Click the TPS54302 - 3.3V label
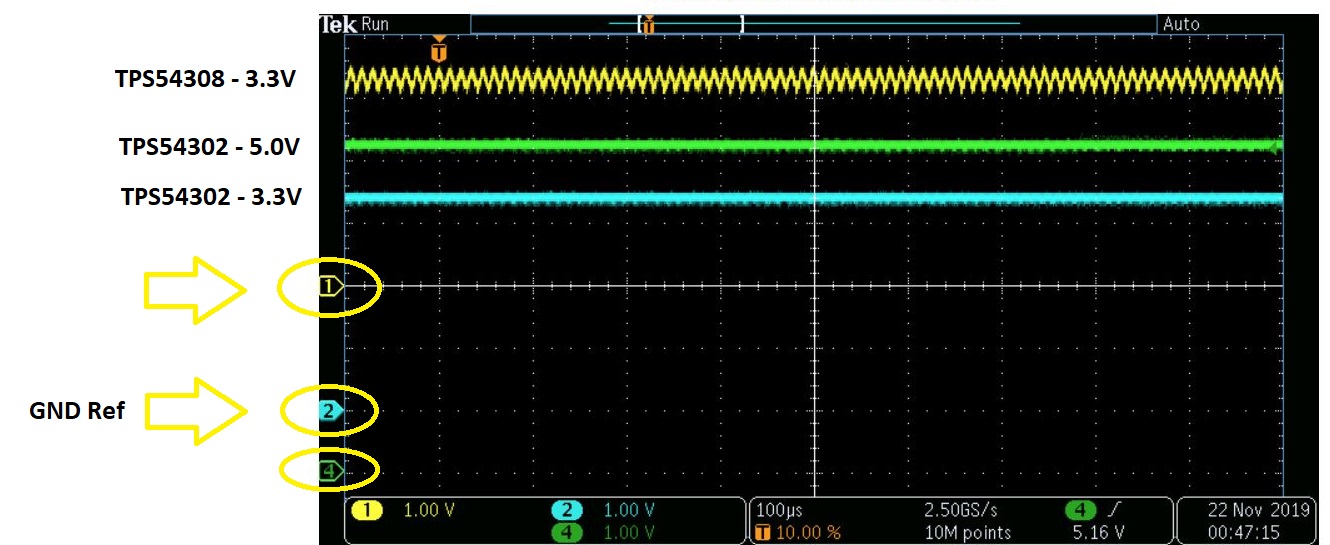 (x=211, y=196)
